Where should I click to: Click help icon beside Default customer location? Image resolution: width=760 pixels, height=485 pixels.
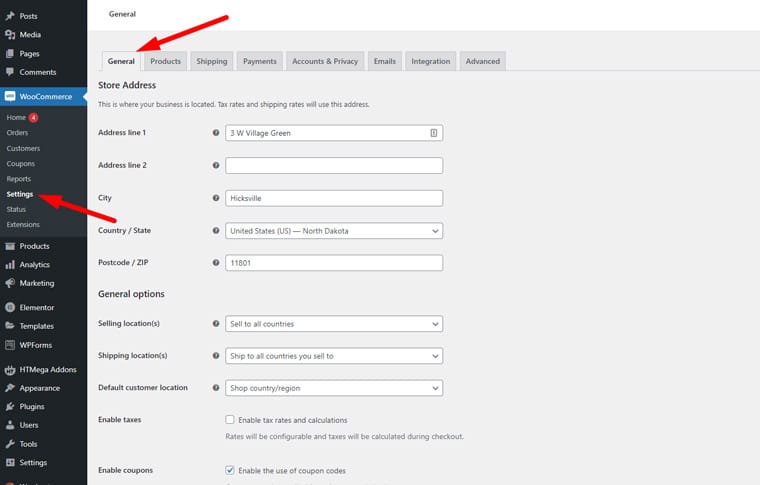coord(216,388)
